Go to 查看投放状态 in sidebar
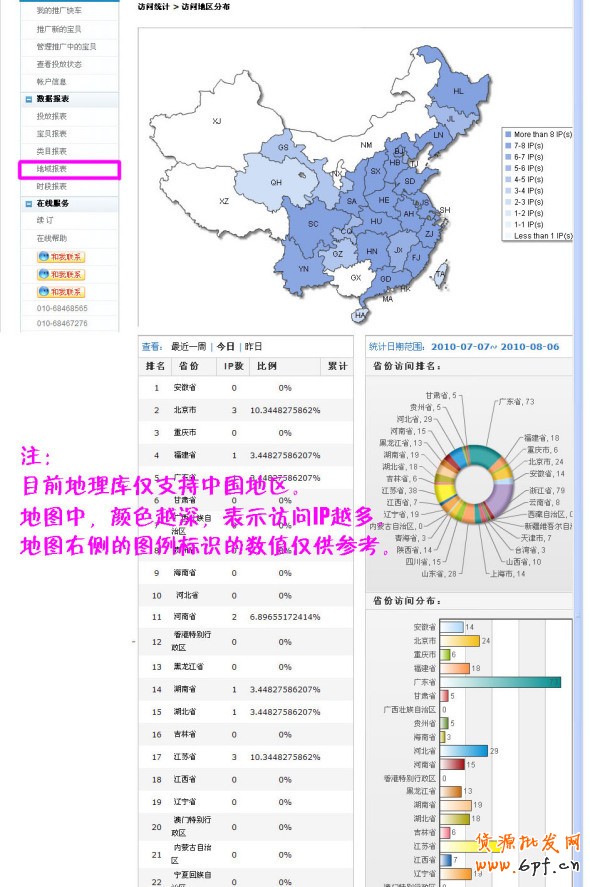590x887 pixels. pyautogui.click(x=59, y=64)
